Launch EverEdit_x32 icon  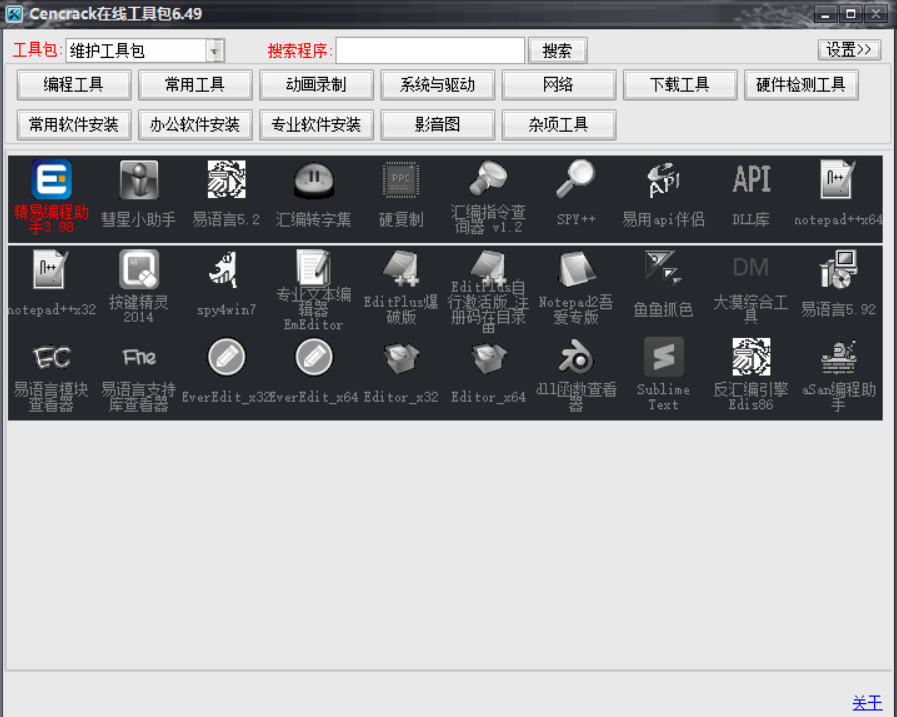point(227,358)
